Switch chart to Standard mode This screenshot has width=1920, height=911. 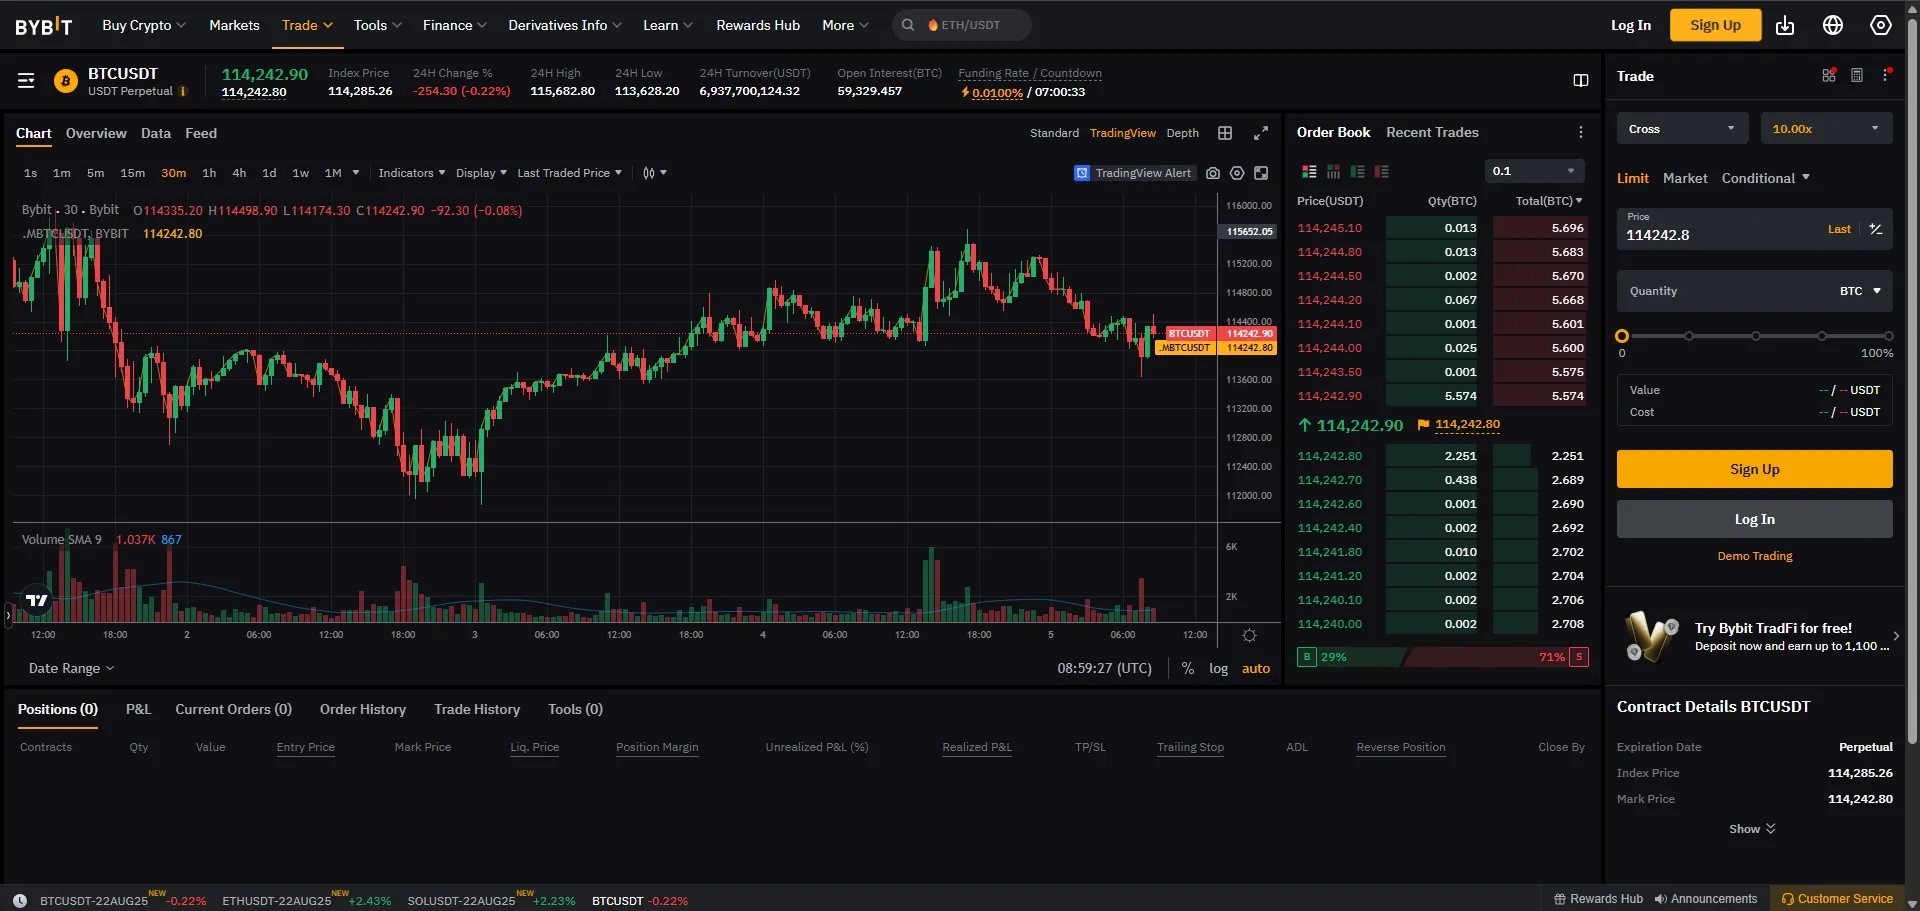click(x=1054, y=133)
